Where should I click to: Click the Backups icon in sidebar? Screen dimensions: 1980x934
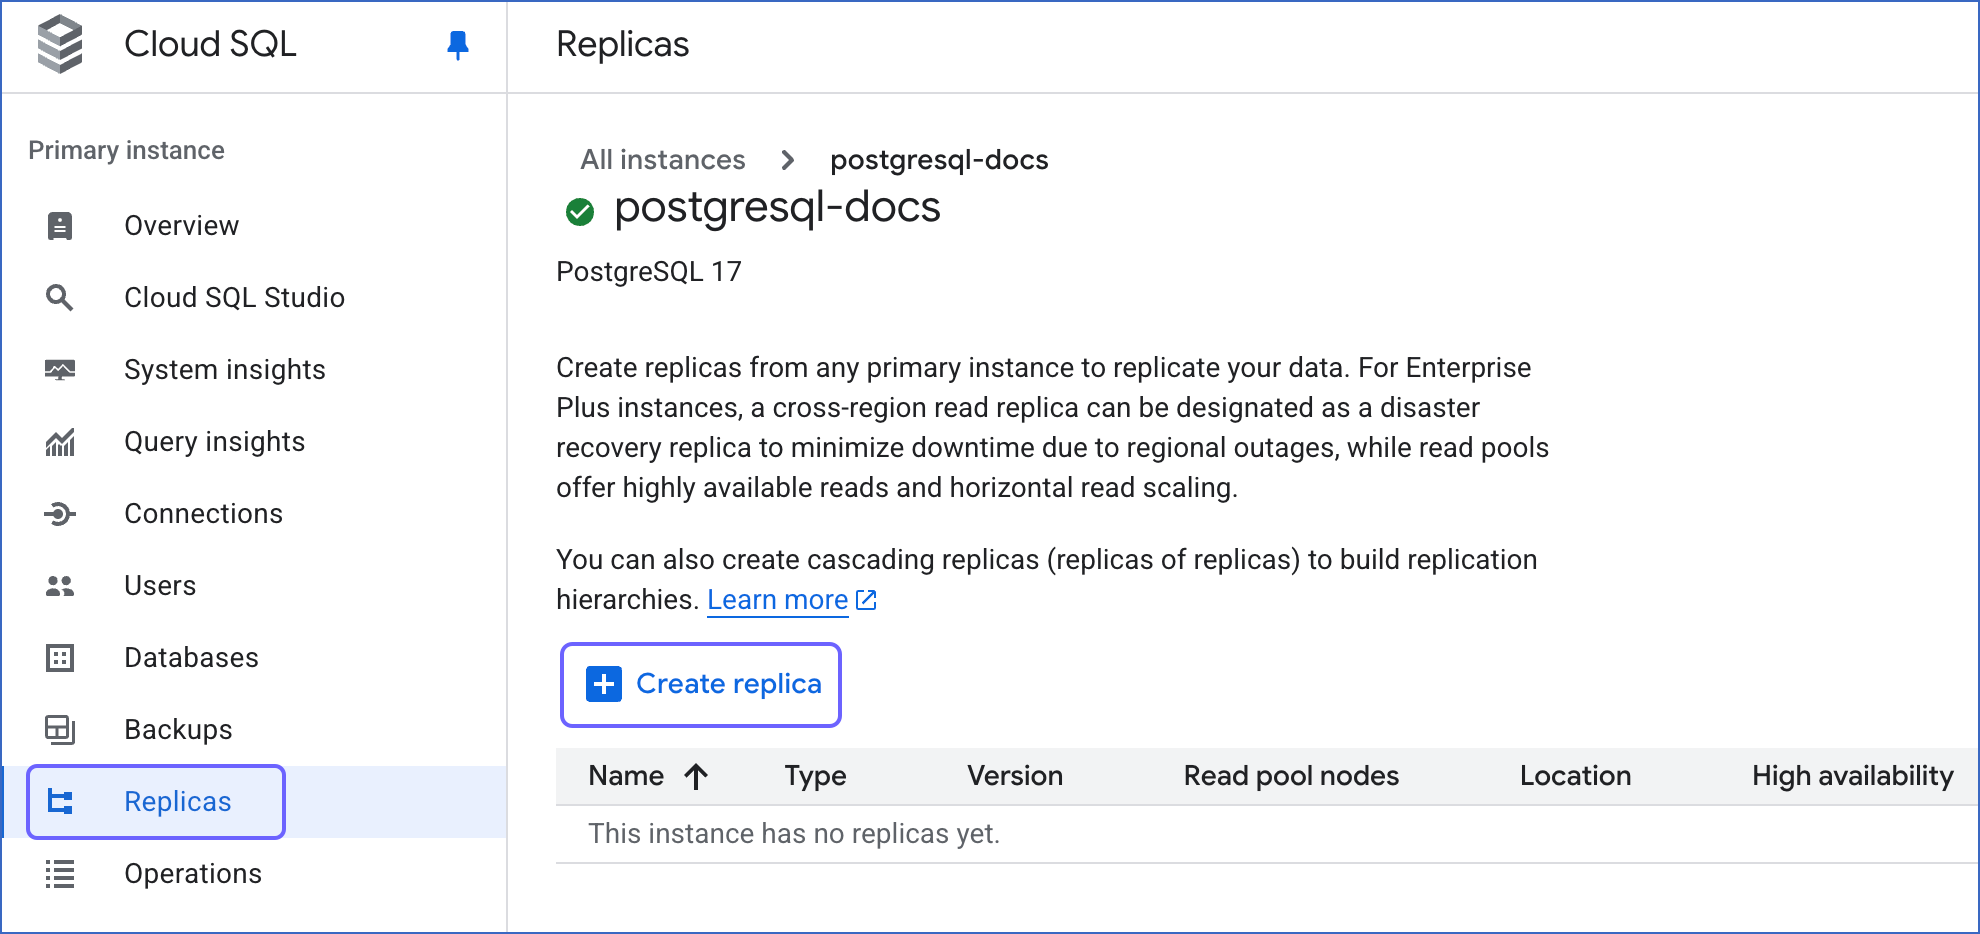[x=60, y=730]
